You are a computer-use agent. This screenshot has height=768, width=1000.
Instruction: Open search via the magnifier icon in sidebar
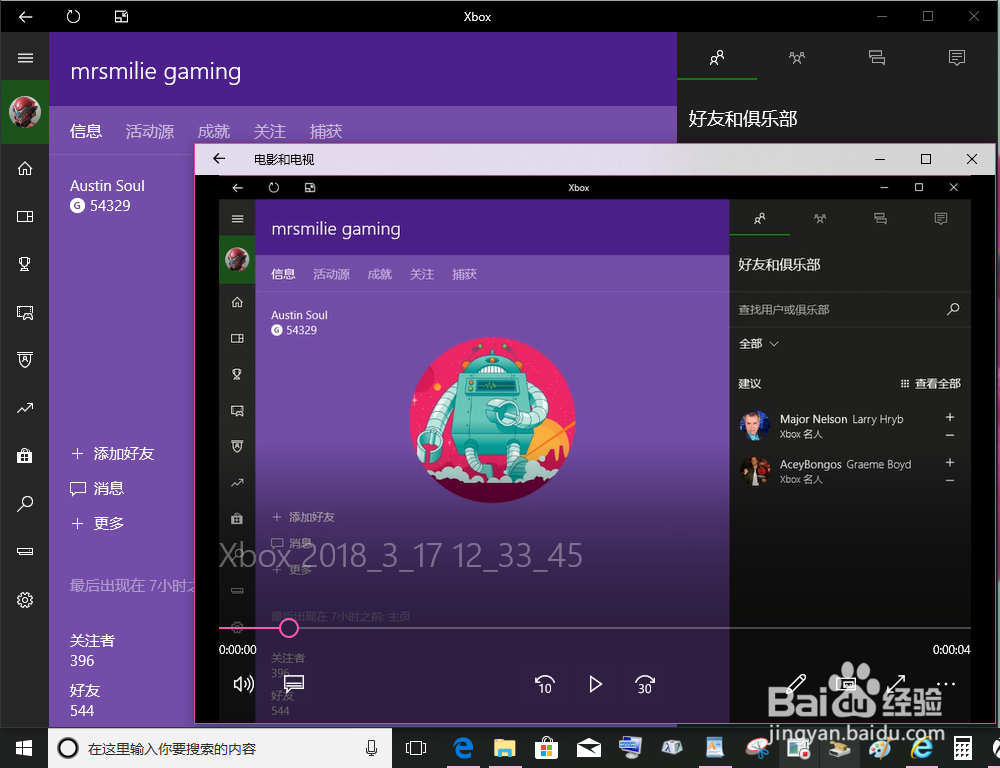pos(25,503)
